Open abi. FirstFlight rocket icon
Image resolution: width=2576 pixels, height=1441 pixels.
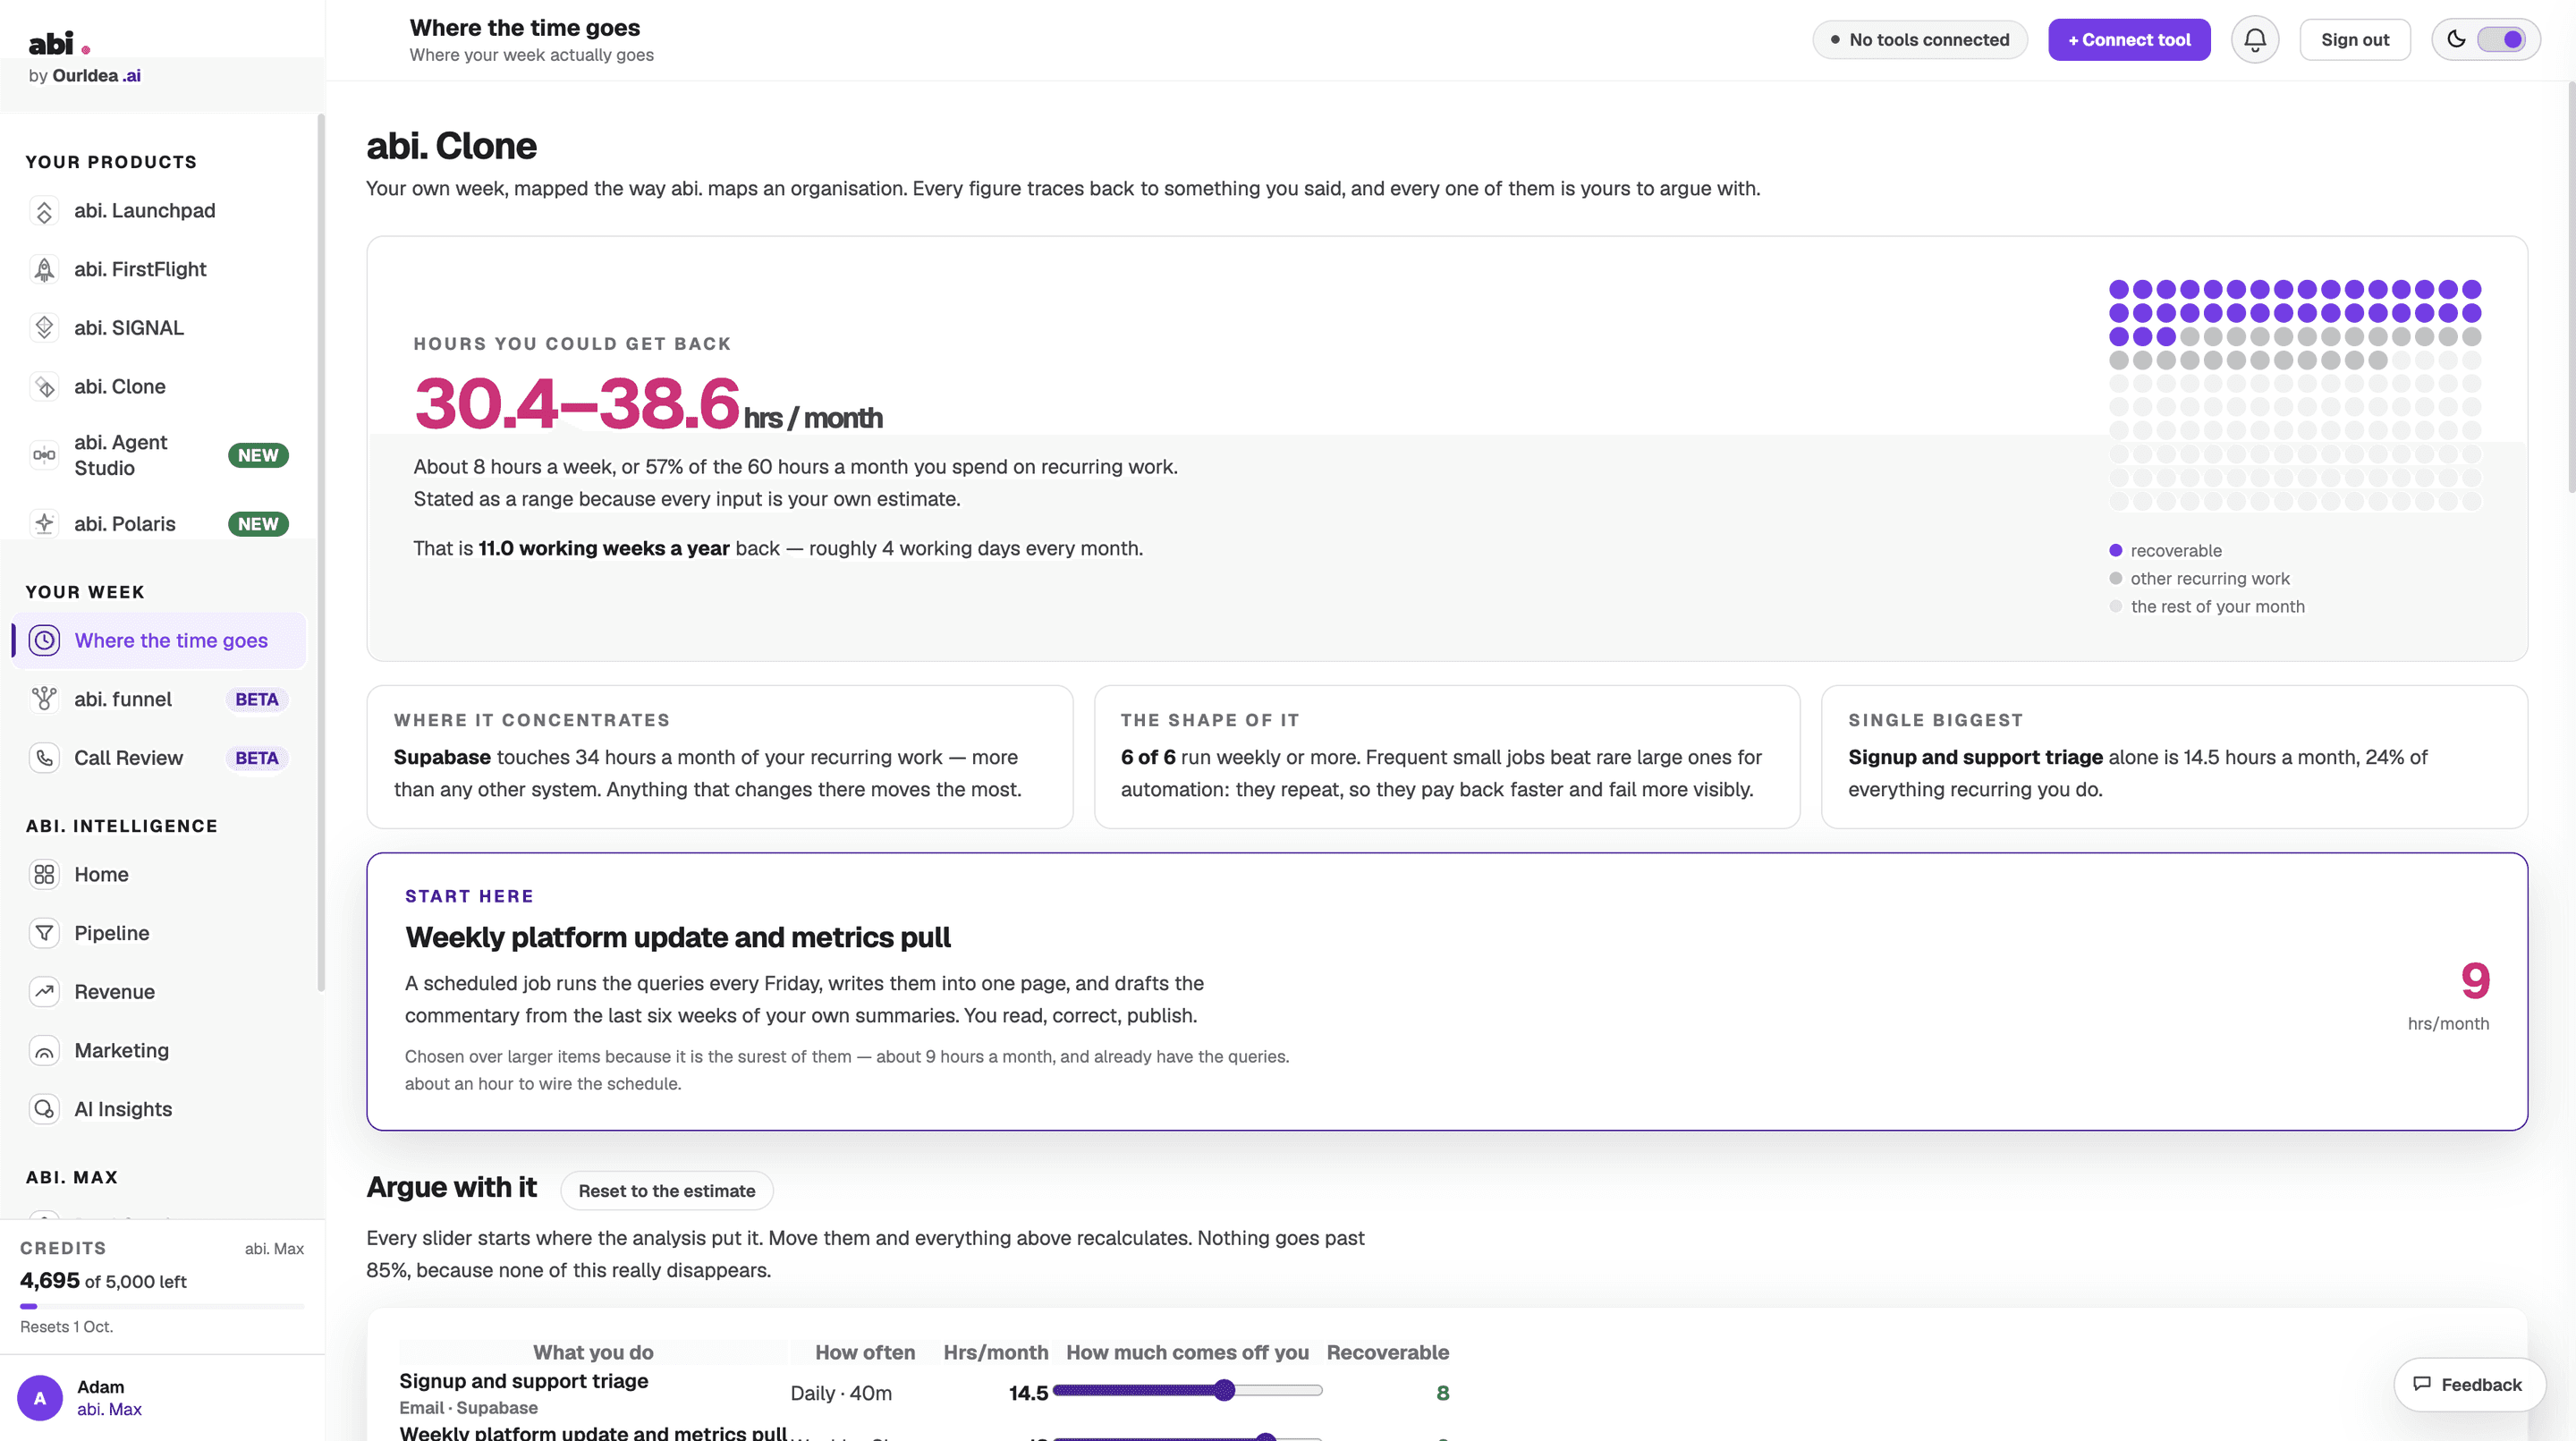pyautogui.click(x=44, y=269)
